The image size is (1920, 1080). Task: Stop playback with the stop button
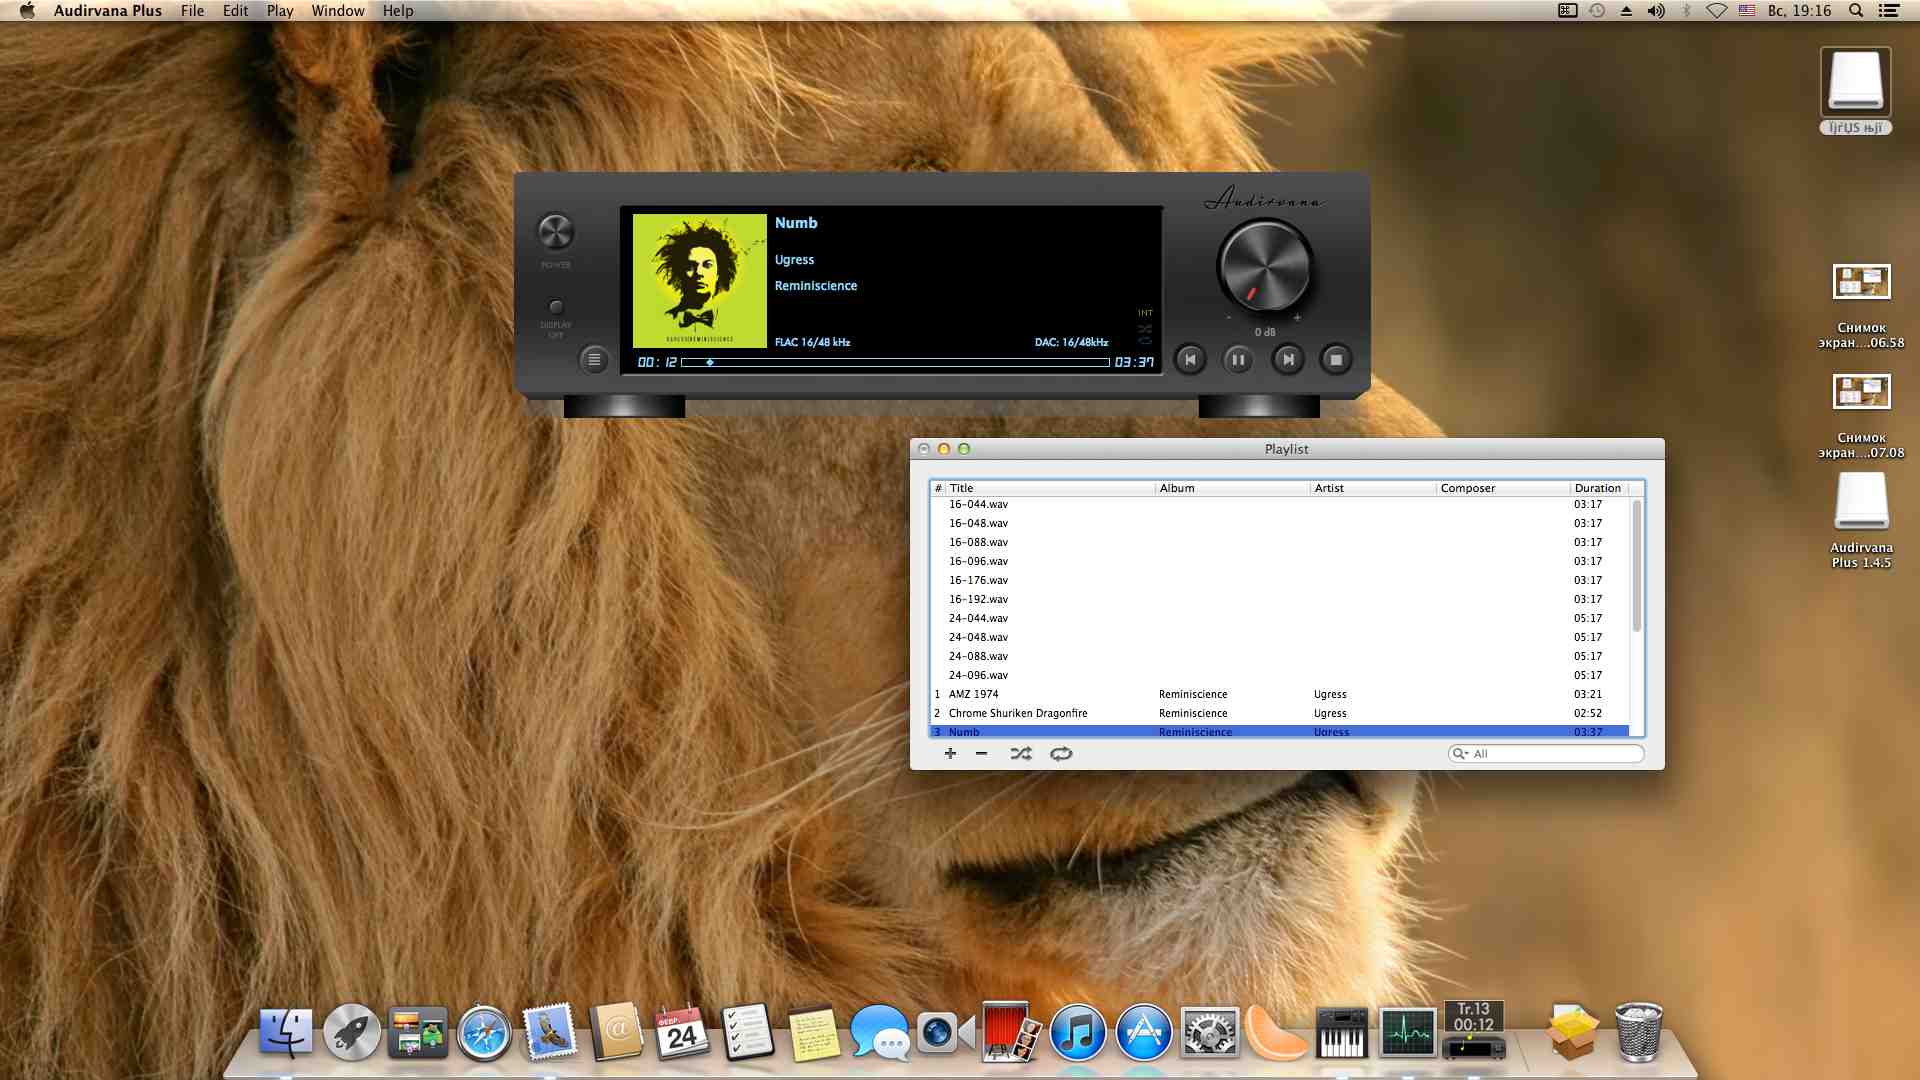coord(1336,360)
